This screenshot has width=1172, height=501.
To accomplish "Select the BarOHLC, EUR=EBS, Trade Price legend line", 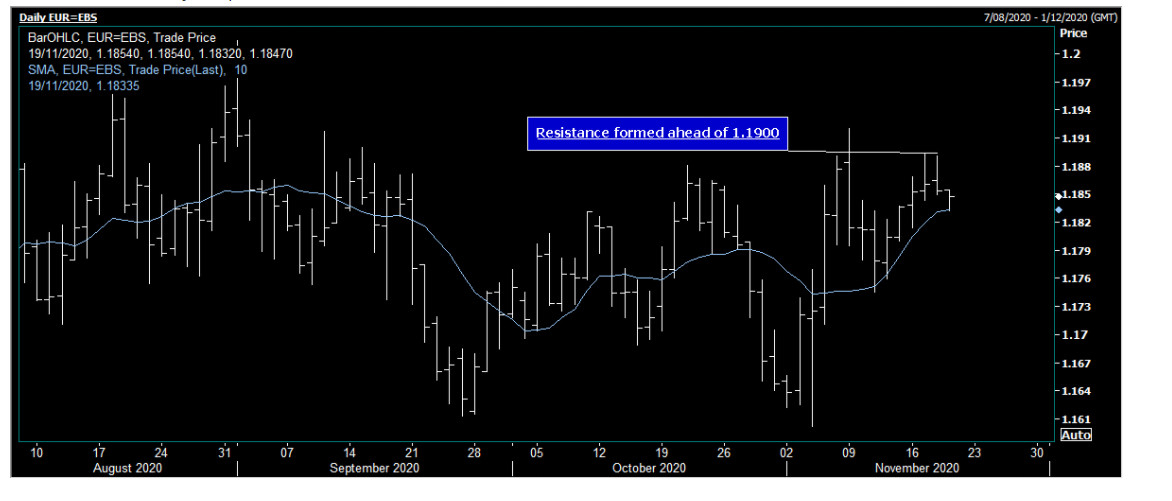I will click(x=121, y=37).
